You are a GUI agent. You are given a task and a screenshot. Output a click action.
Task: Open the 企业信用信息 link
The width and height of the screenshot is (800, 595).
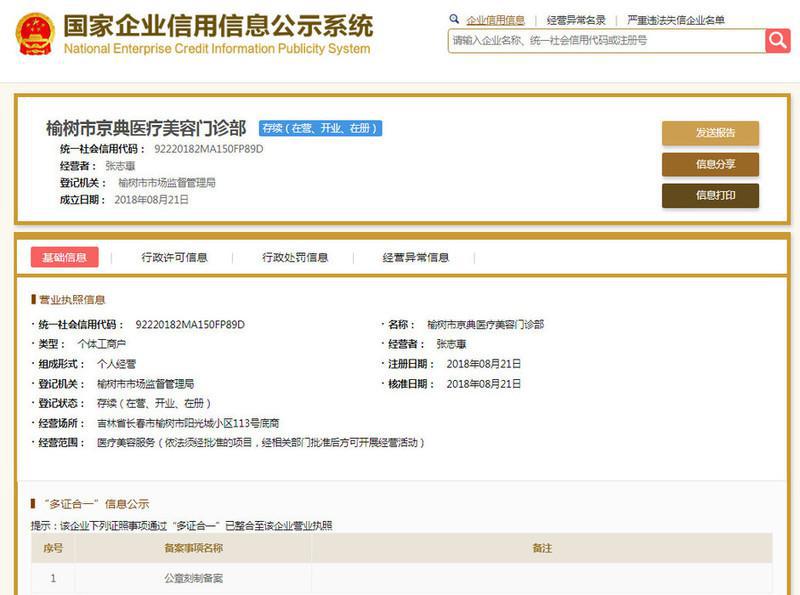495,20
